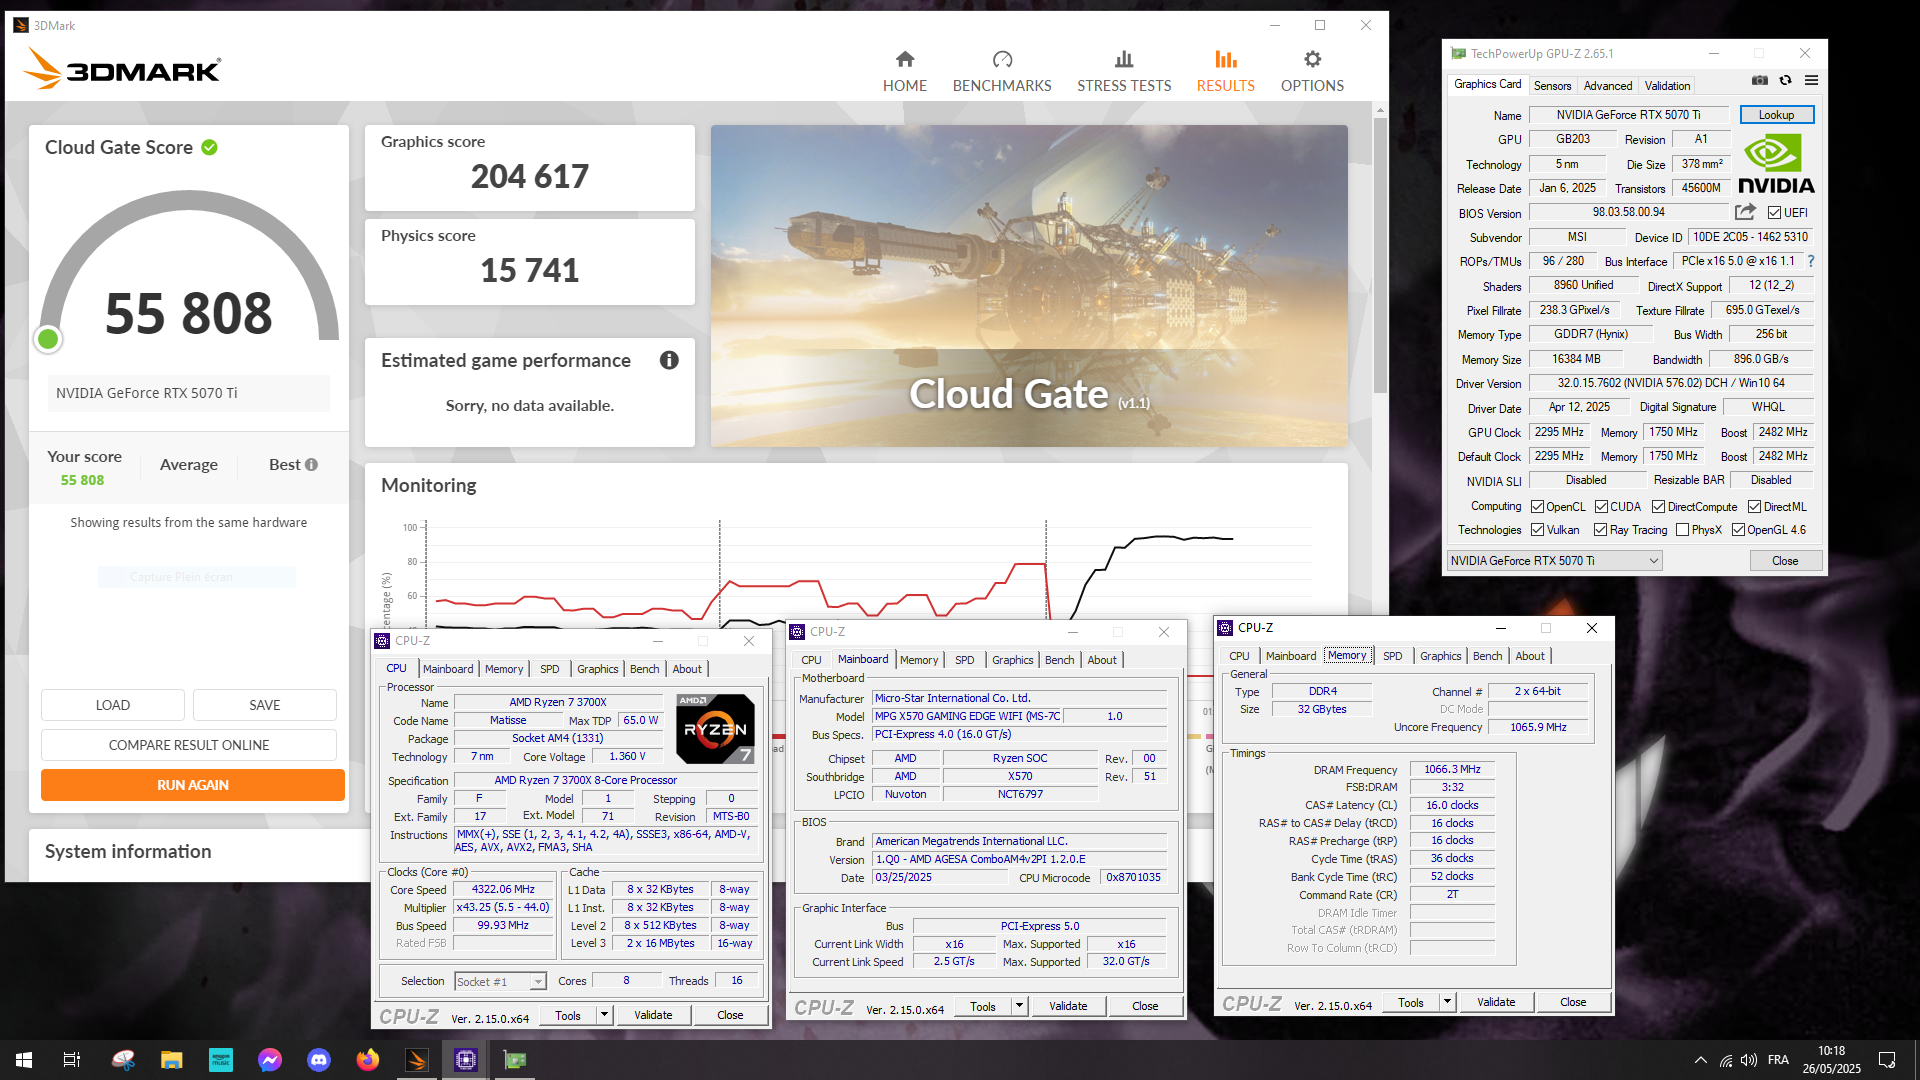Click COMPARE RESULT ONLINE
The image size is (1920, 1080).
[x=189, y=745]
